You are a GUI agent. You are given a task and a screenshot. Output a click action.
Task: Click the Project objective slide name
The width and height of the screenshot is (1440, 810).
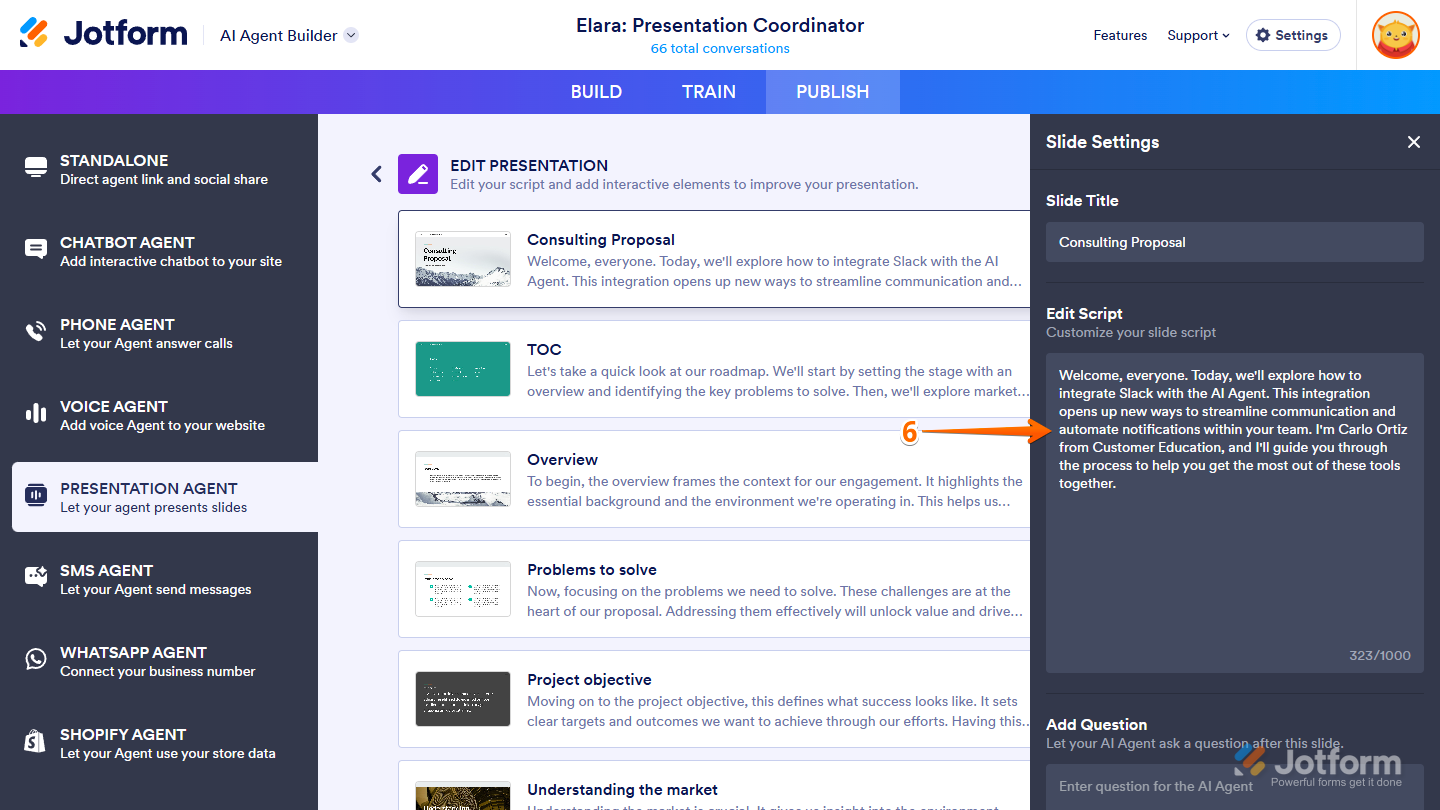click(590, 680)
